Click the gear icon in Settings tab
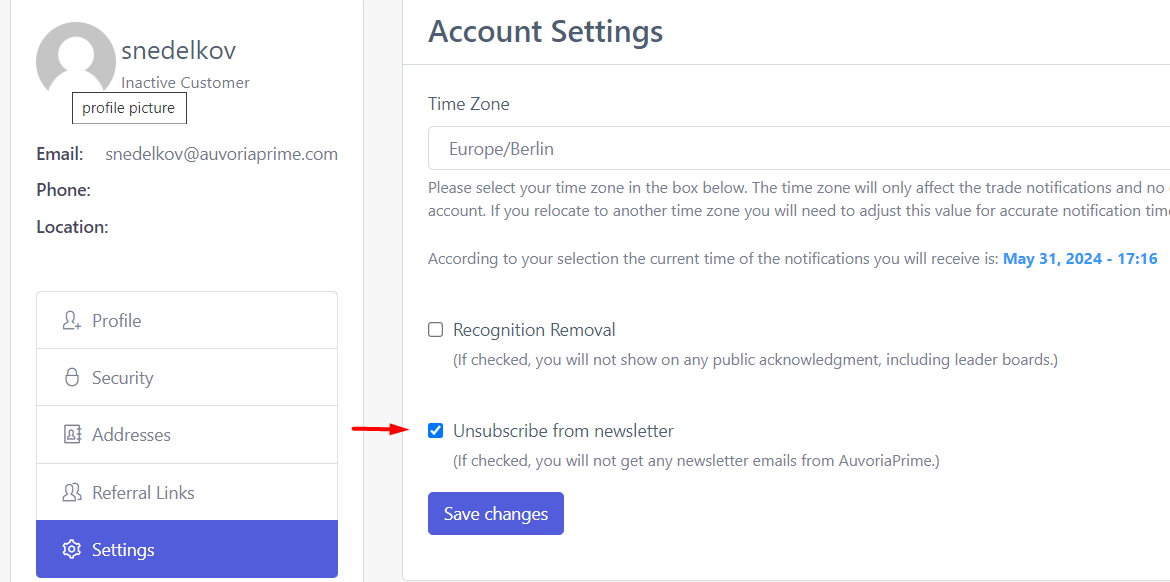The image size is (1170, 582). click(x=71, y=550)
